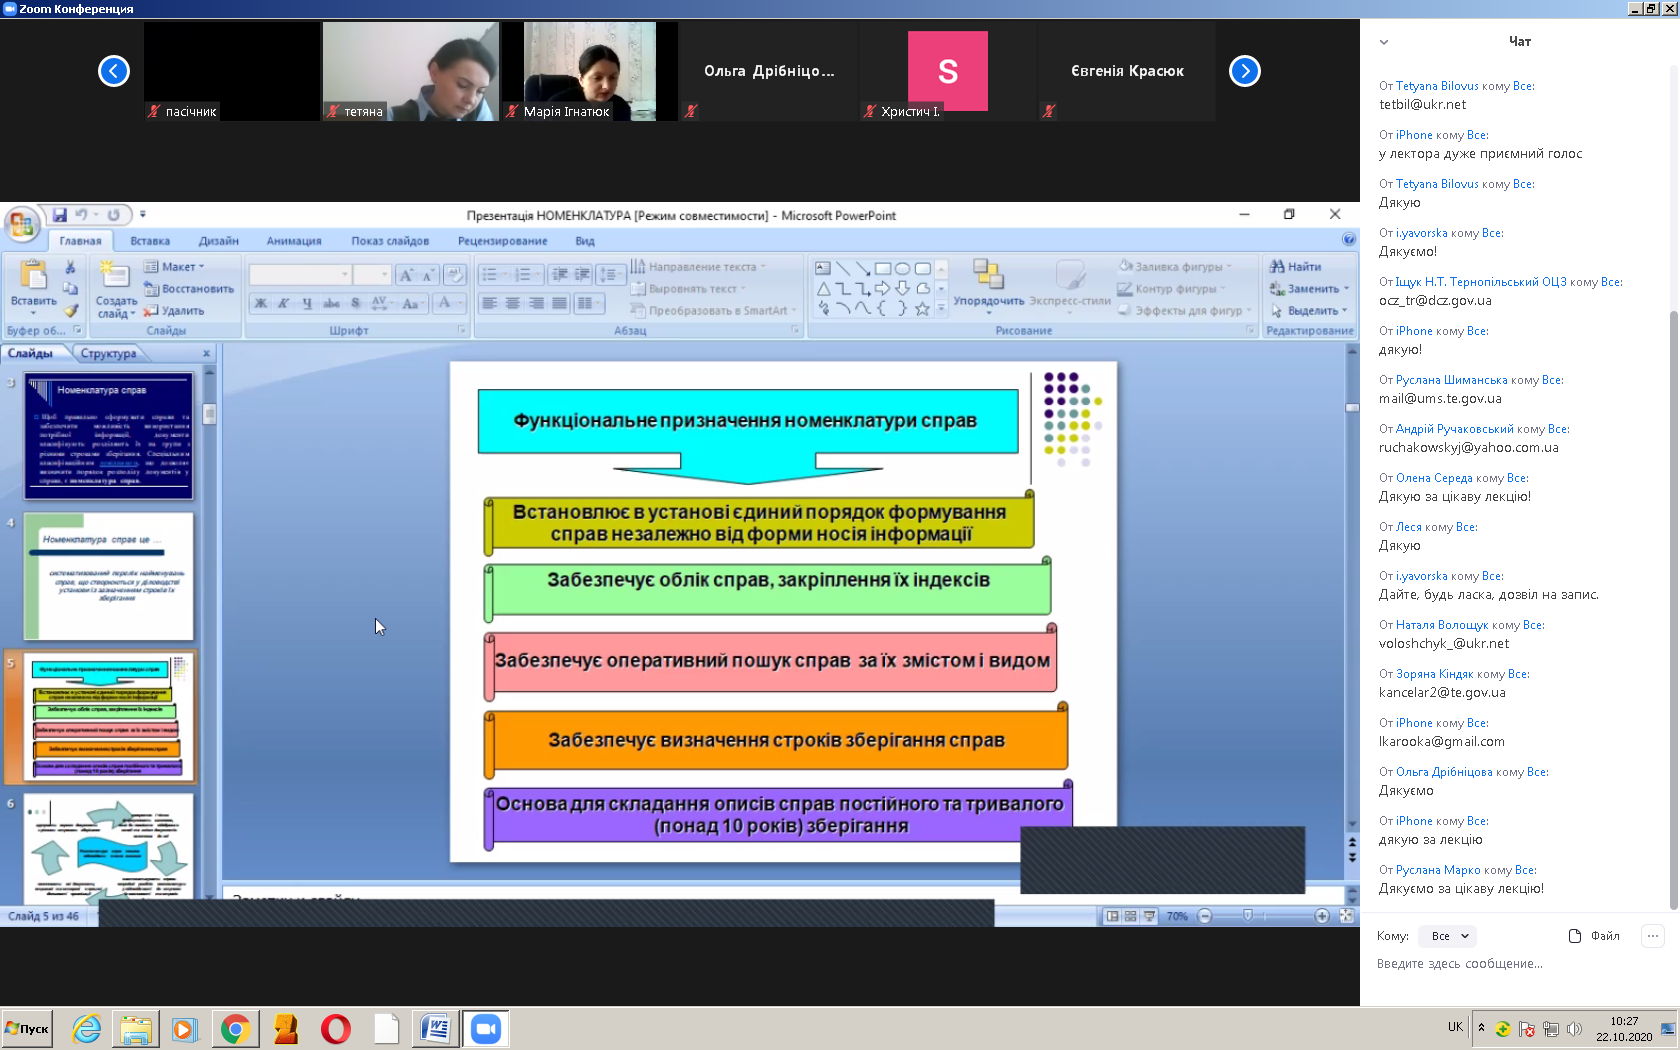Switch to slide sorter view icon
The image size is (1680, 1050).
click(x=1130, y=916)
